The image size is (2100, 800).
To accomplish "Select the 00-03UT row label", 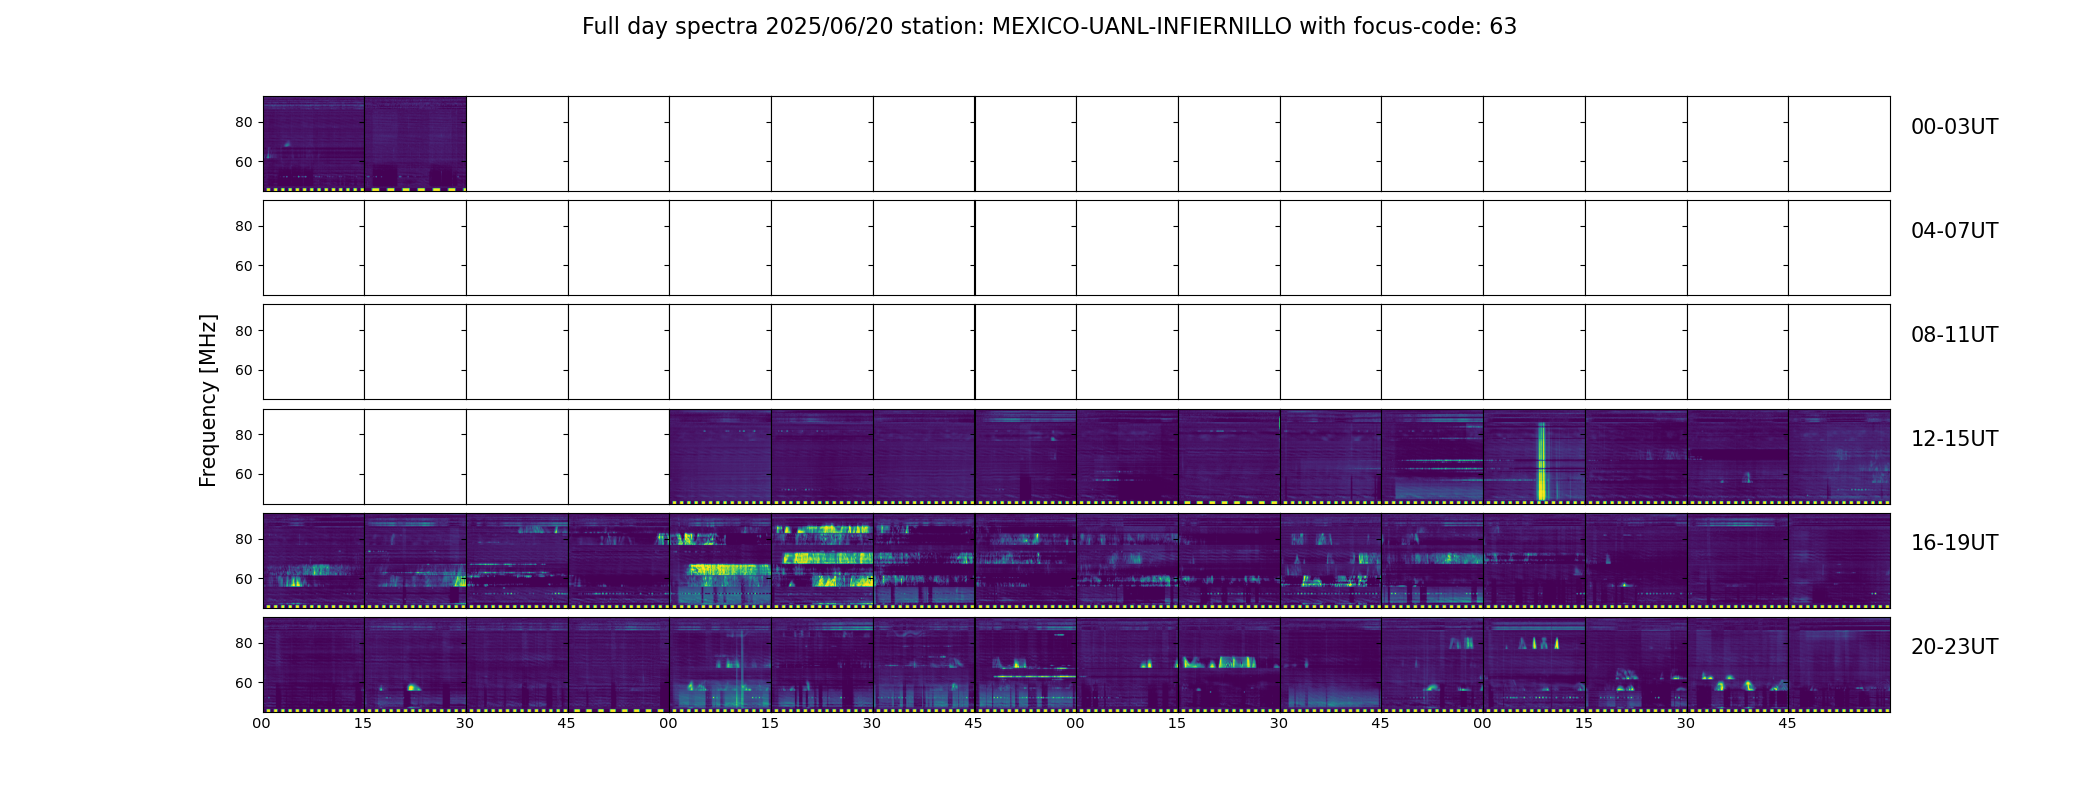I will [x=1954, y=127].
